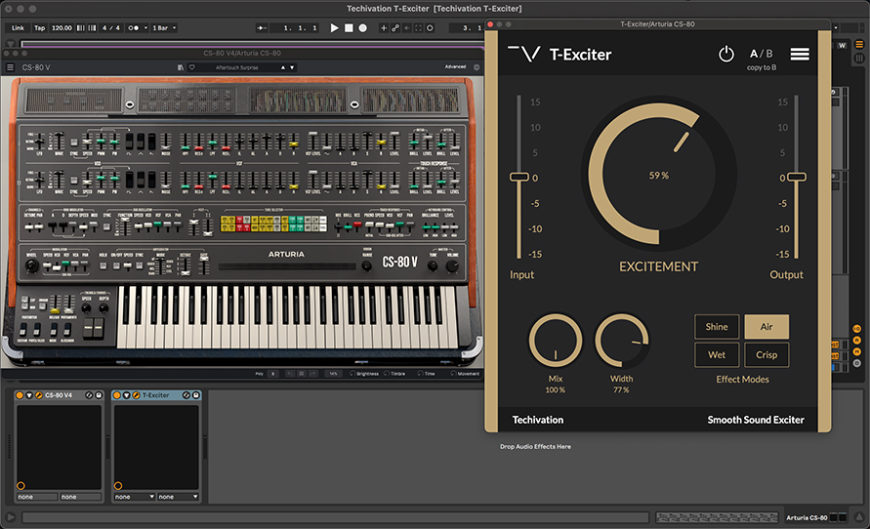This screenshot has height=529, width=870.
Task: Click the Drop Audio Effects Here text
Action: tap(535, 446)
